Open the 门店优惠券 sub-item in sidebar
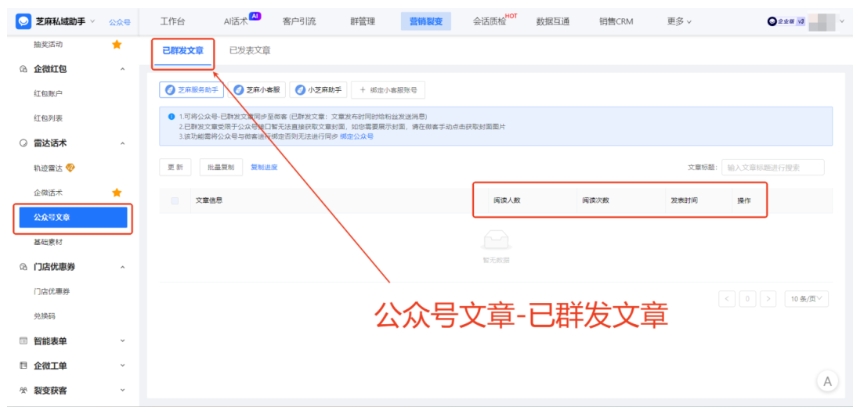 pyautogui.click(x=52, y=292)
